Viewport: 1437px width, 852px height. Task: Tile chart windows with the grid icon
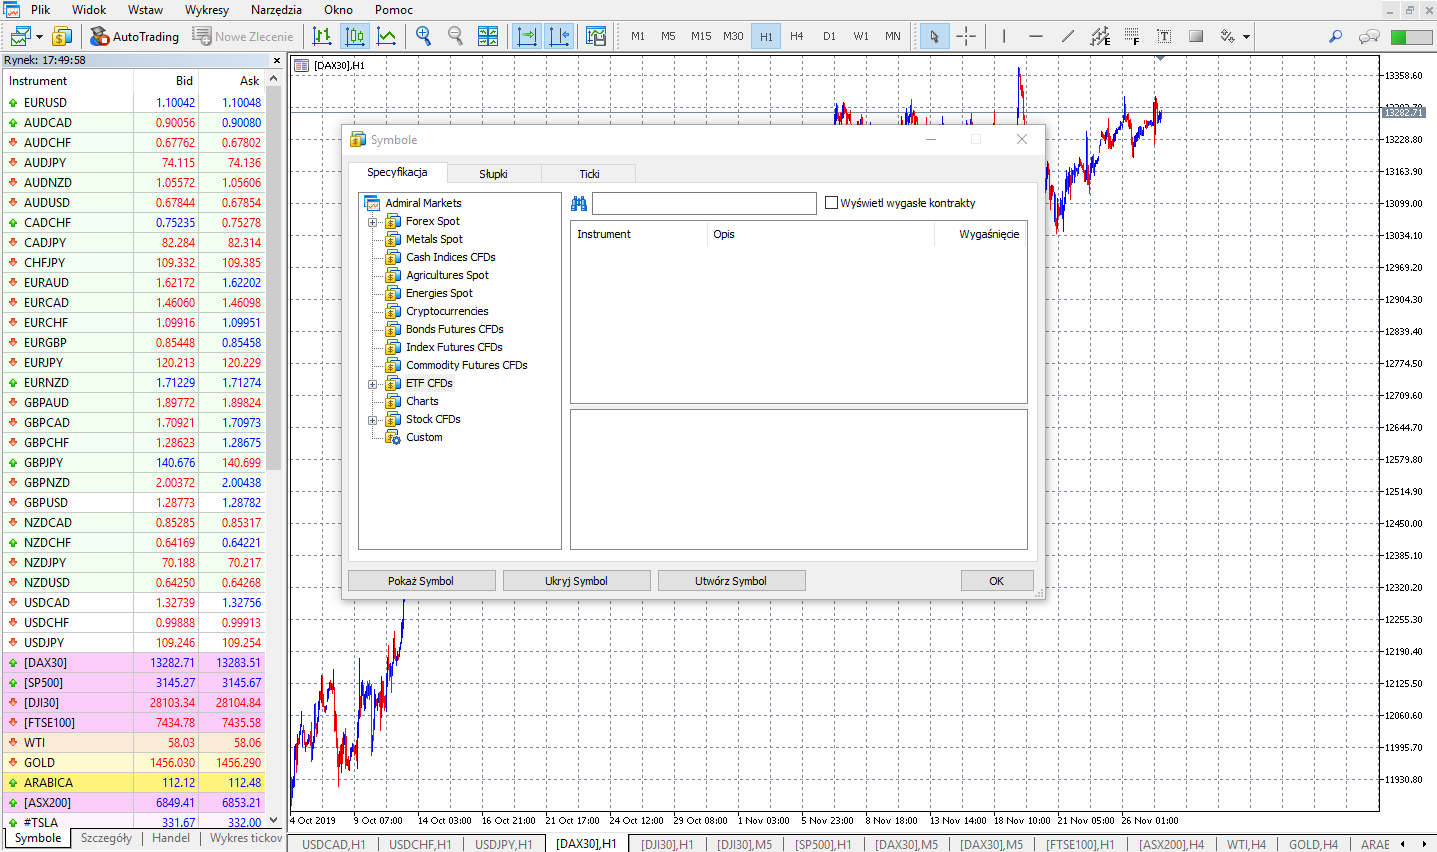[x=488, y=36]
